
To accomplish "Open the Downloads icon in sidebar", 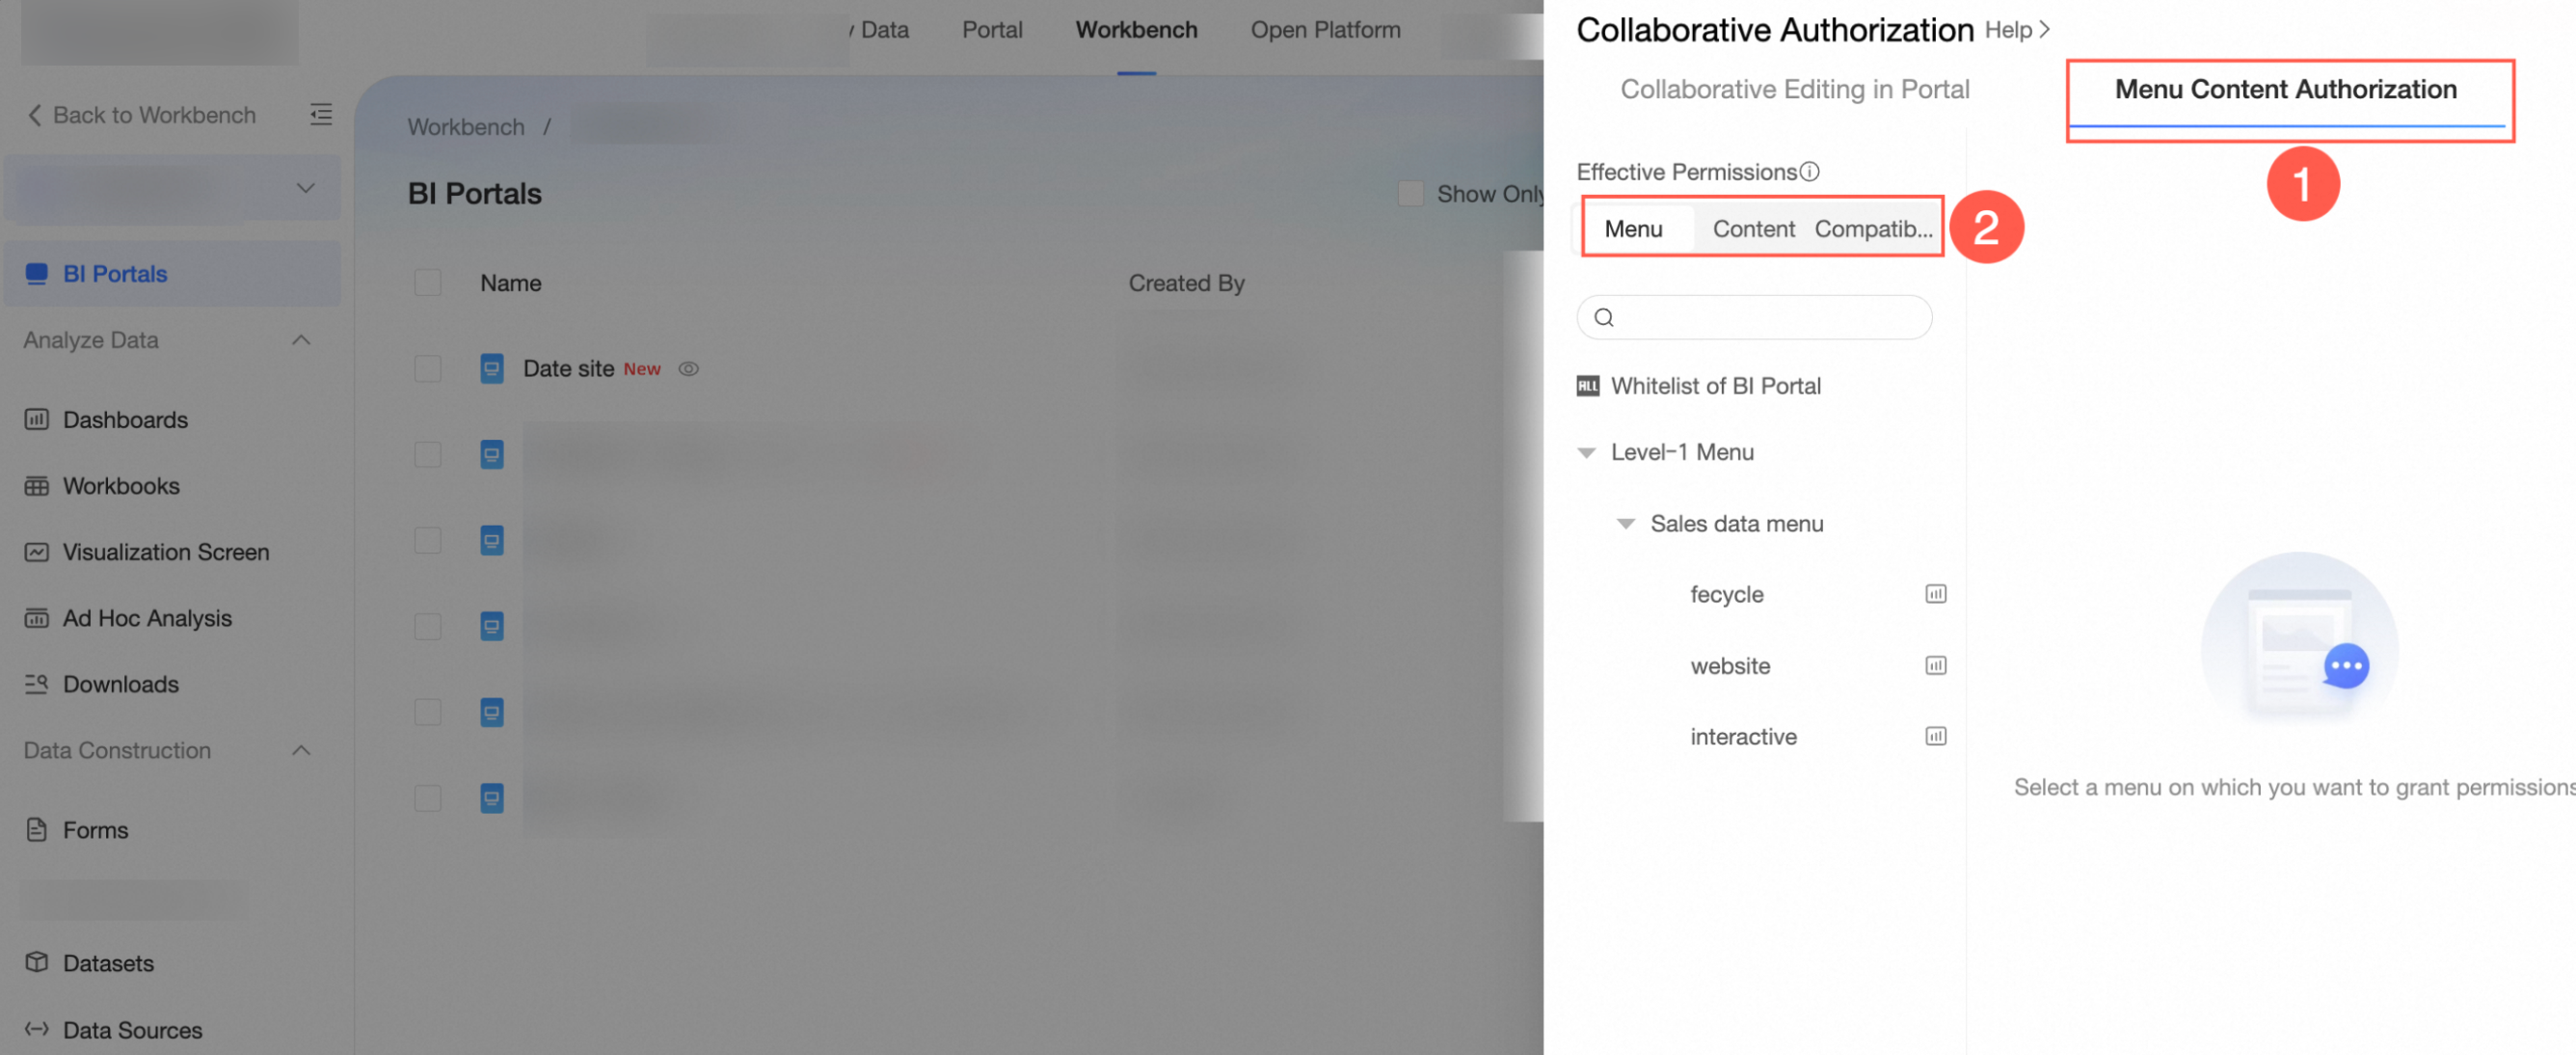I will 37,684.
